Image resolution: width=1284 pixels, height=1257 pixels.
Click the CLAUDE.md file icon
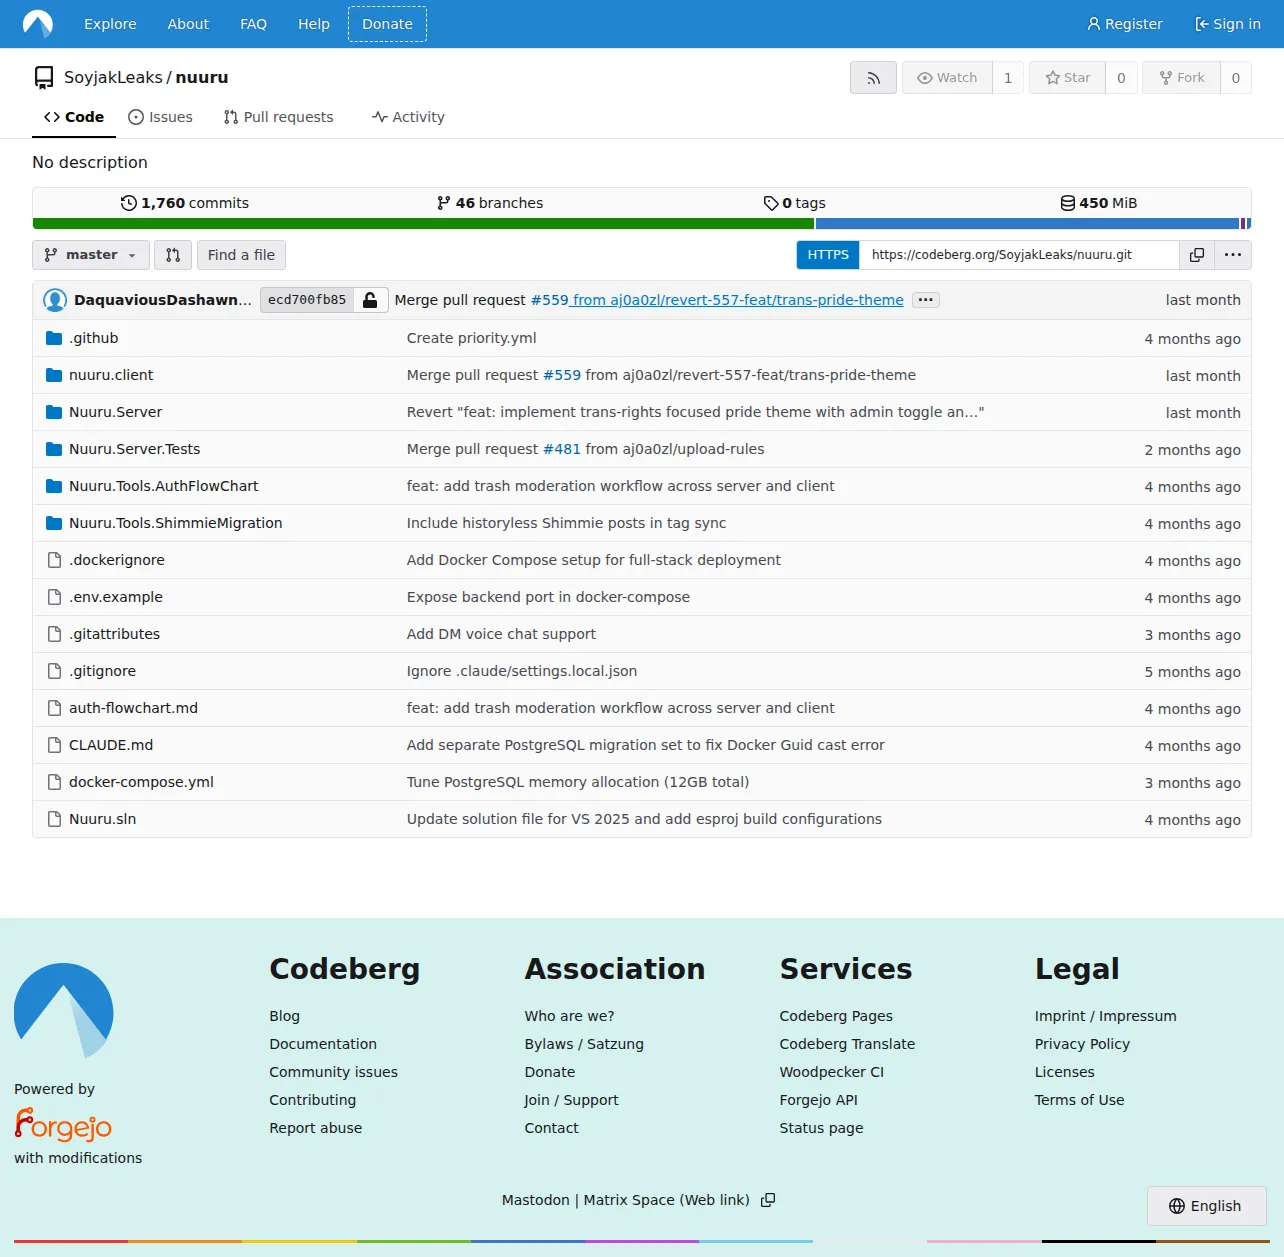(x=55, y=745)
